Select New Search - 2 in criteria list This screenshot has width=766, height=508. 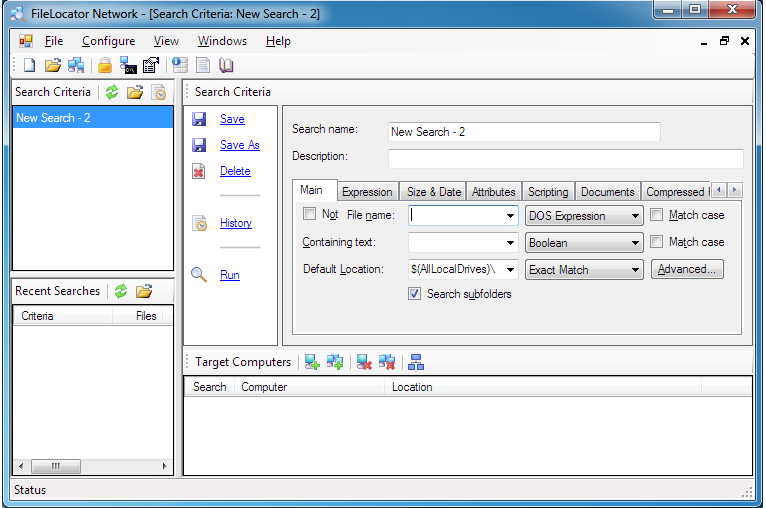click(x=93, y=118)
